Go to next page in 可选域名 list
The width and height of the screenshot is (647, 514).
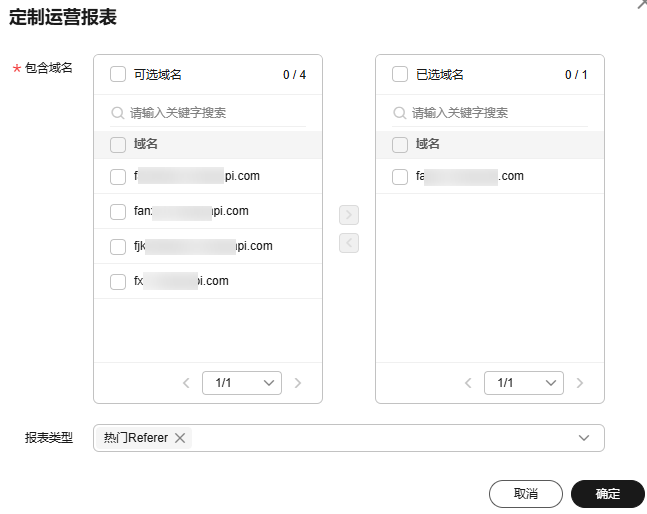(x=298, y=383)
